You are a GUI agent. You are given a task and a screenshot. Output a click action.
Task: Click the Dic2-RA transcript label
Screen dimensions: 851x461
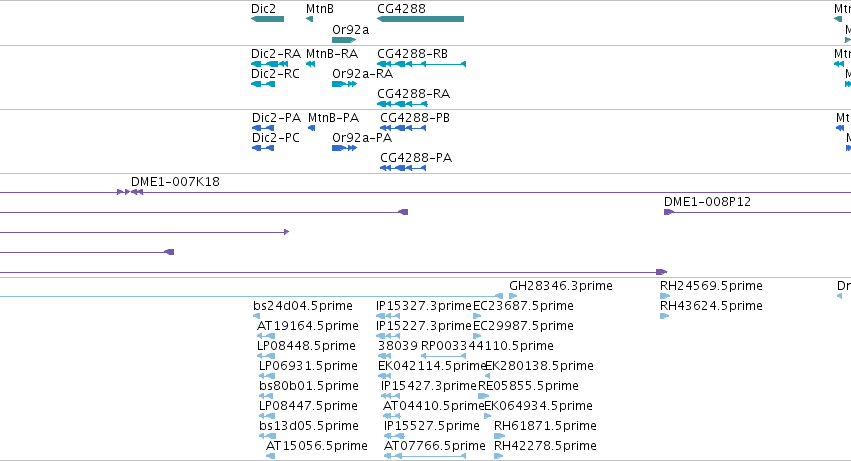[x=276, y=54]
